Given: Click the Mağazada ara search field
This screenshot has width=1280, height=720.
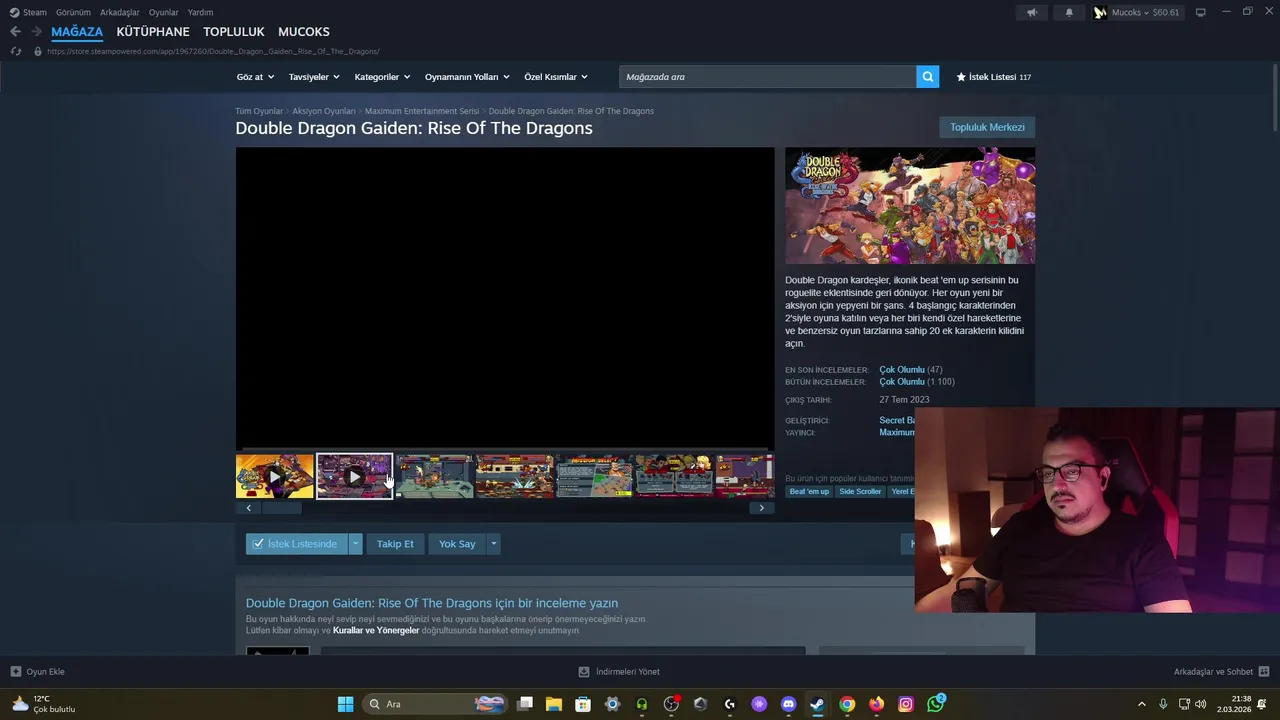Looking at the screenshot, I should (x=768, y=77).
